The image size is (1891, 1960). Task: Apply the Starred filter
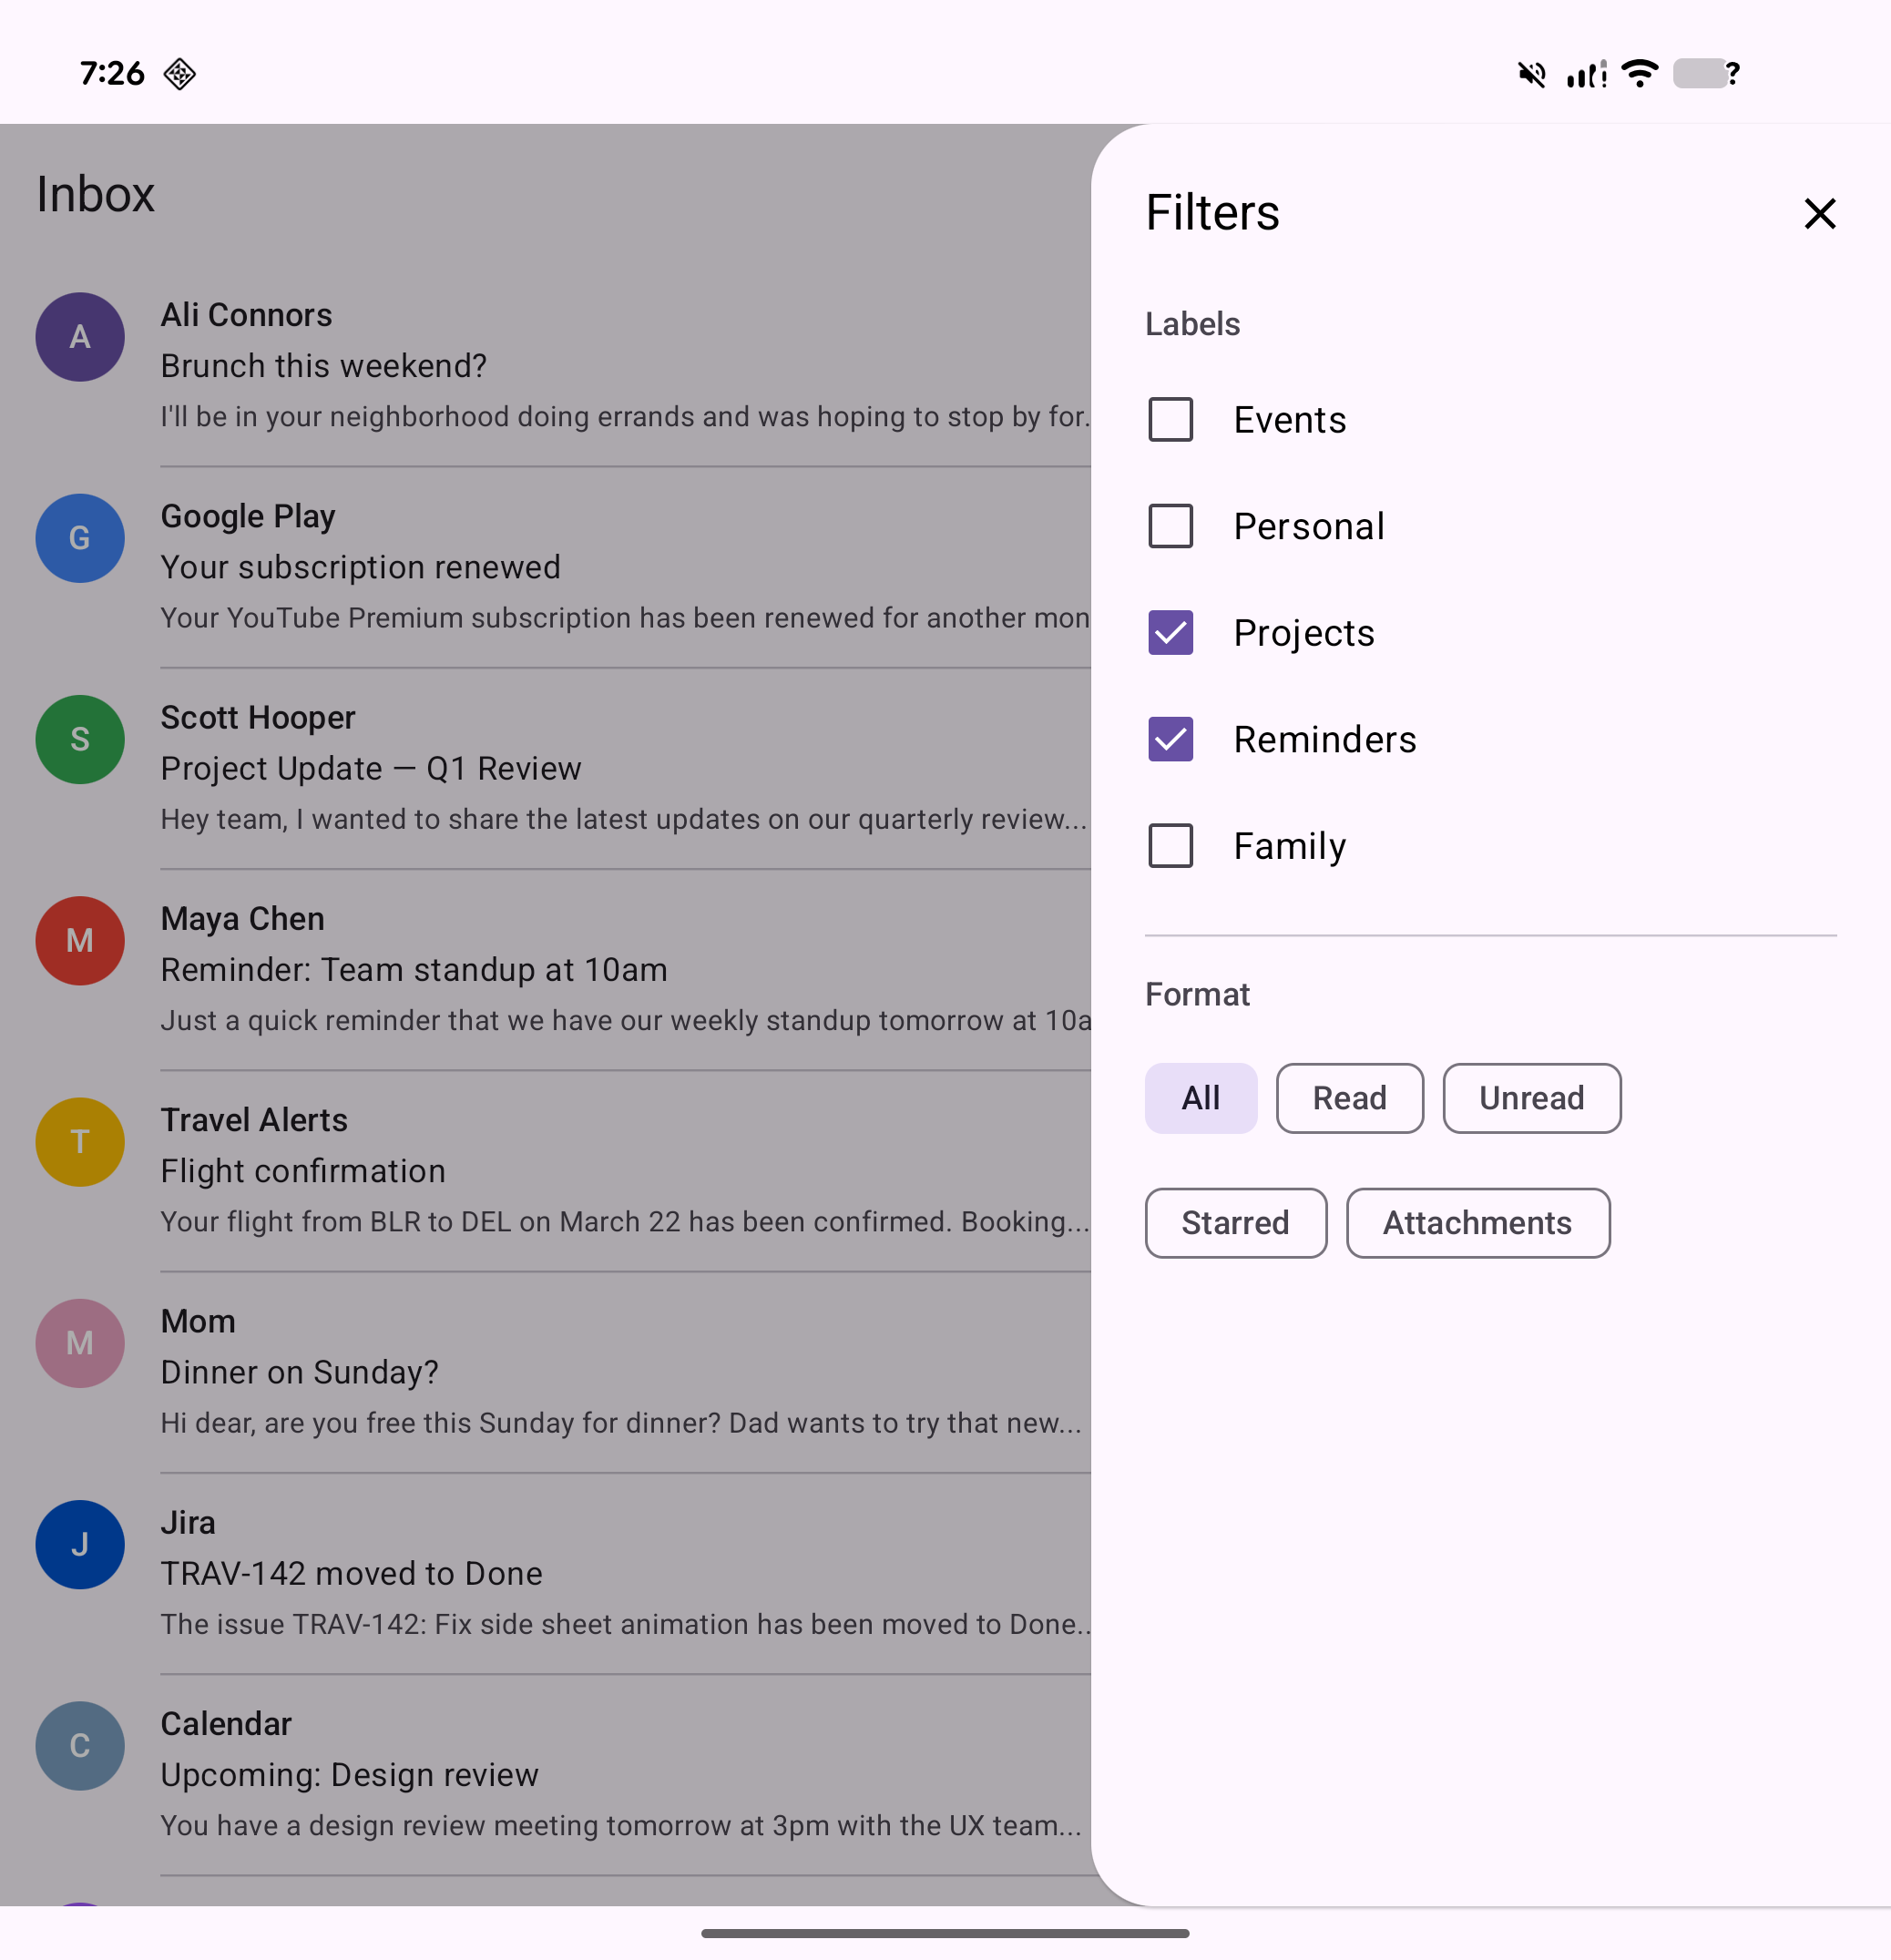tap(1235, 1222)
